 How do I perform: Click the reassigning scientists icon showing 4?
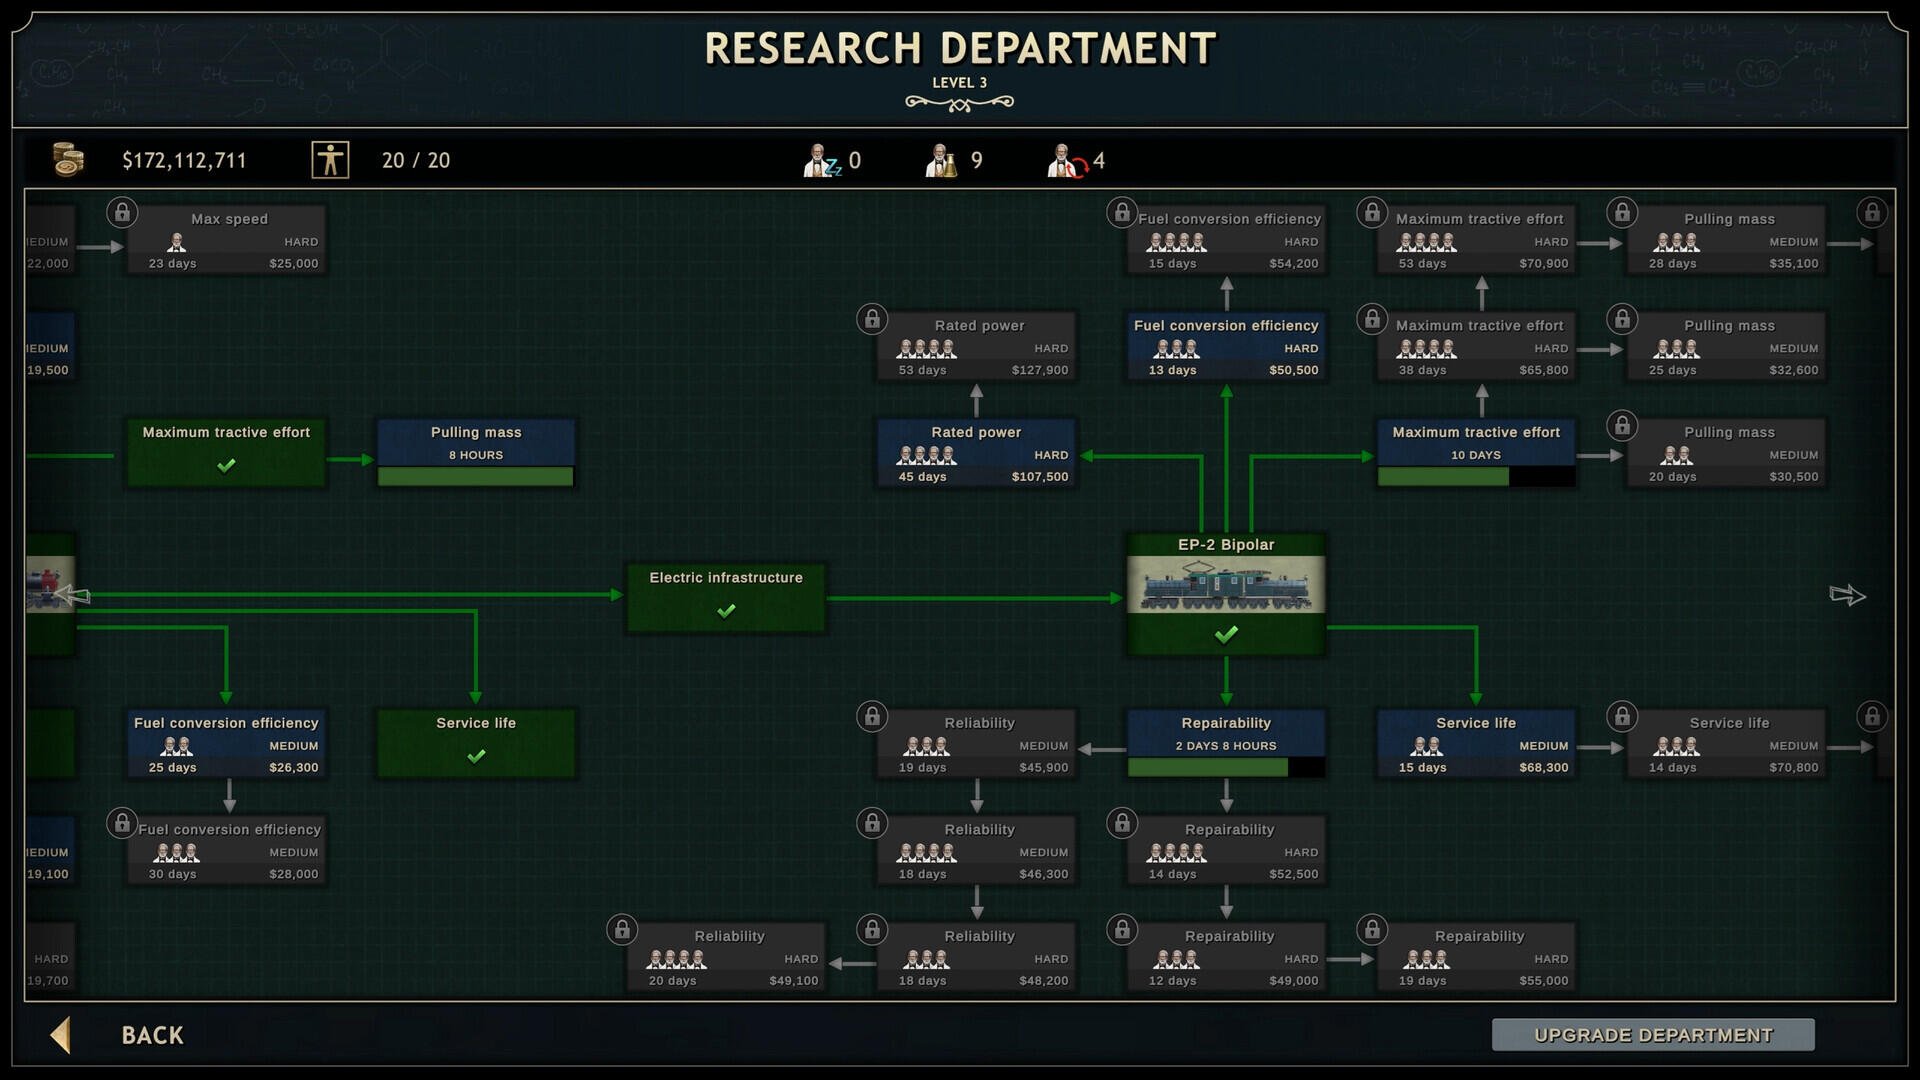[x=1066, y=160]
